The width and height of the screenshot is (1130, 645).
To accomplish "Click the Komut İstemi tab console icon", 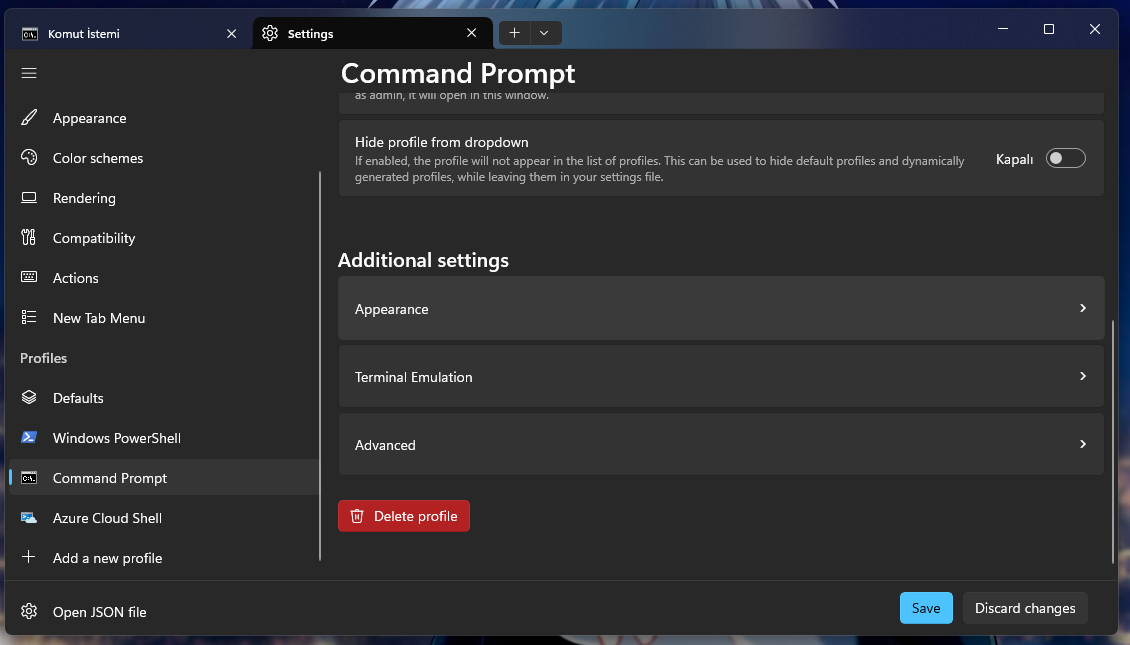I will tap(30, 34).
